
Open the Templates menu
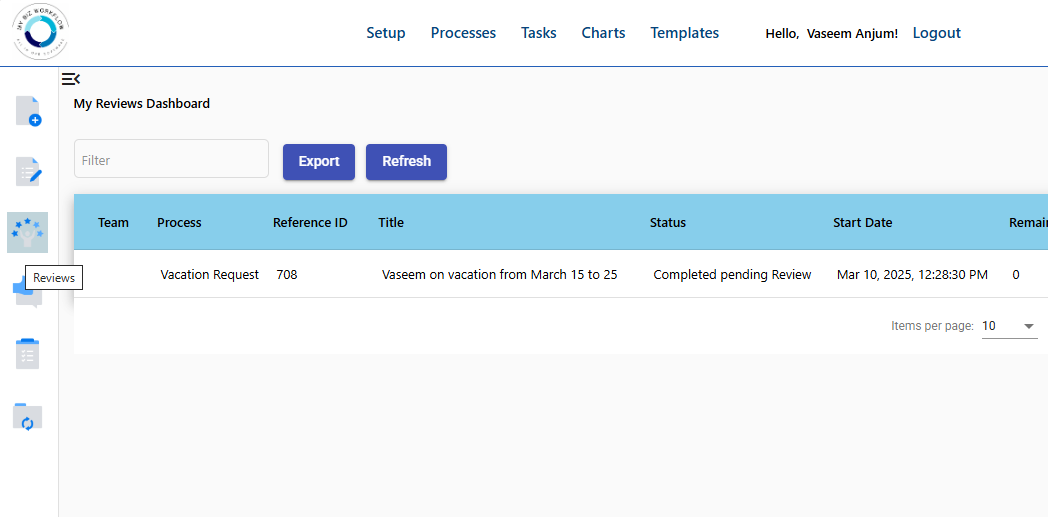pos(684,33)
